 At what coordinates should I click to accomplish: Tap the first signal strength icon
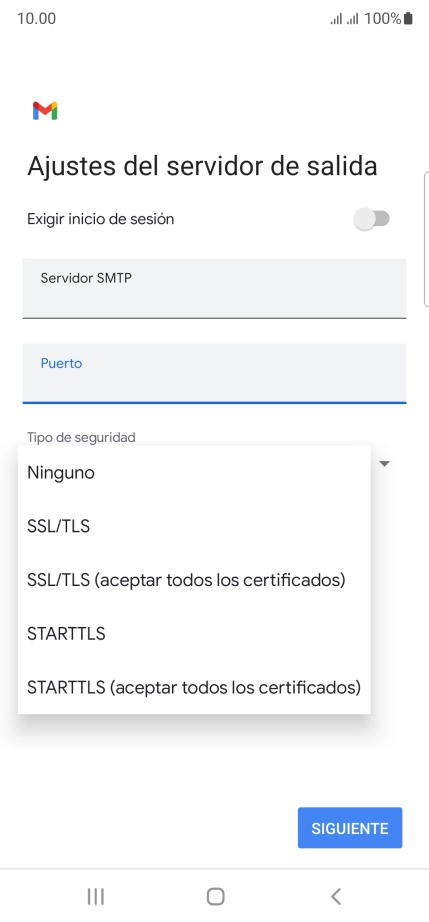[336, 19]
